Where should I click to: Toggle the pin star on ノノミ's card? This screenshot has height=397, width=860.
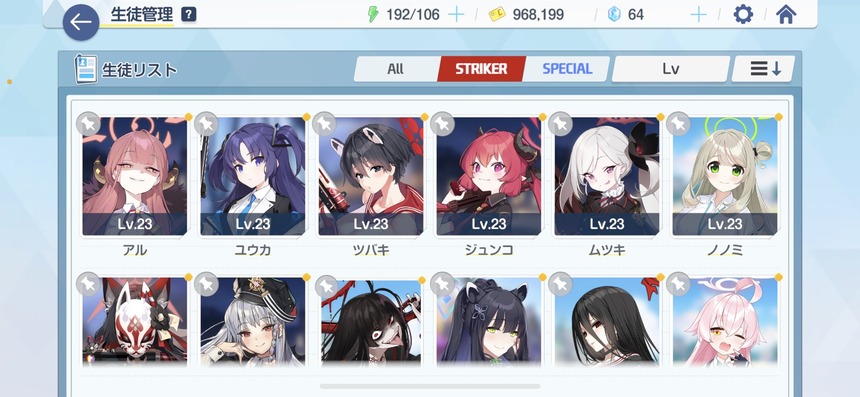pos(678,124)
